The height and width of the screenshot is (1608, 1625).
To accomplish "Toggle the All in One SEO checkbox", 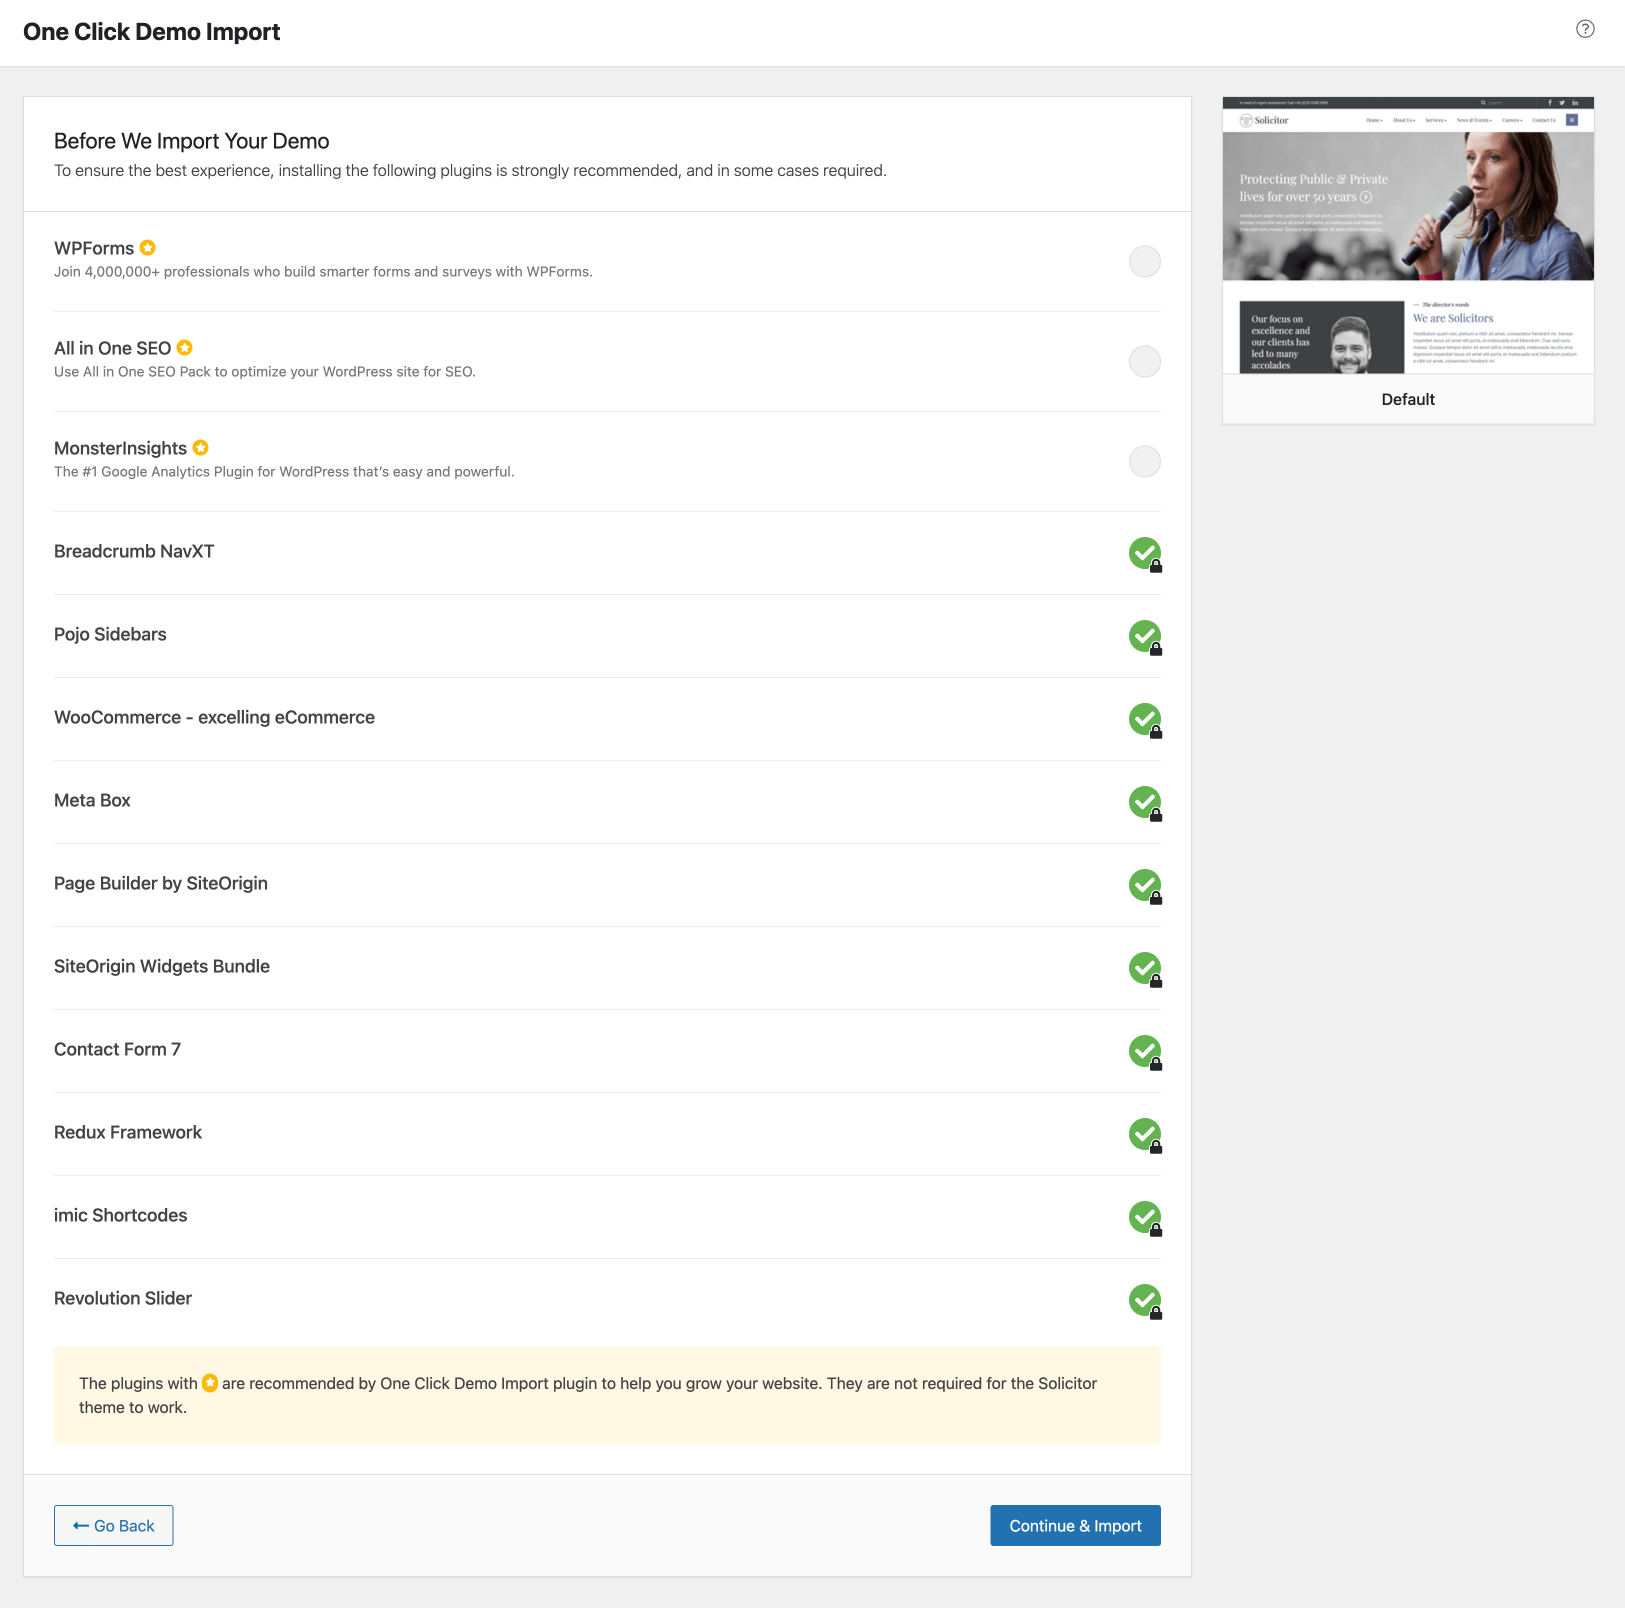I will coord(1145,361).
